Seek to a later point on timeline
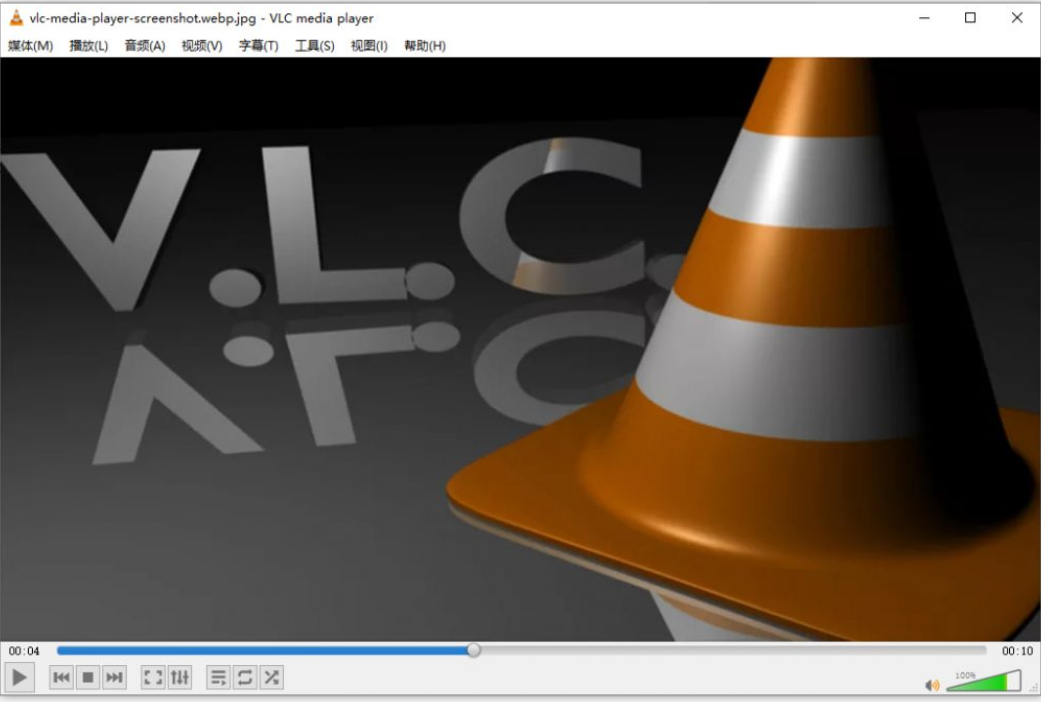Viewport: 1041px width, 702px height. [730, 650]
